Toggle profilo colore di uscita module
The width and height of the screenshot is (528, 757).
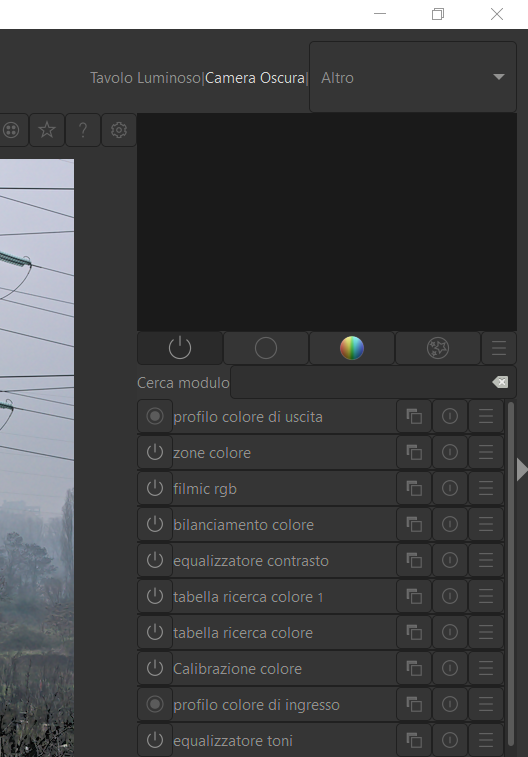[155, 416]
